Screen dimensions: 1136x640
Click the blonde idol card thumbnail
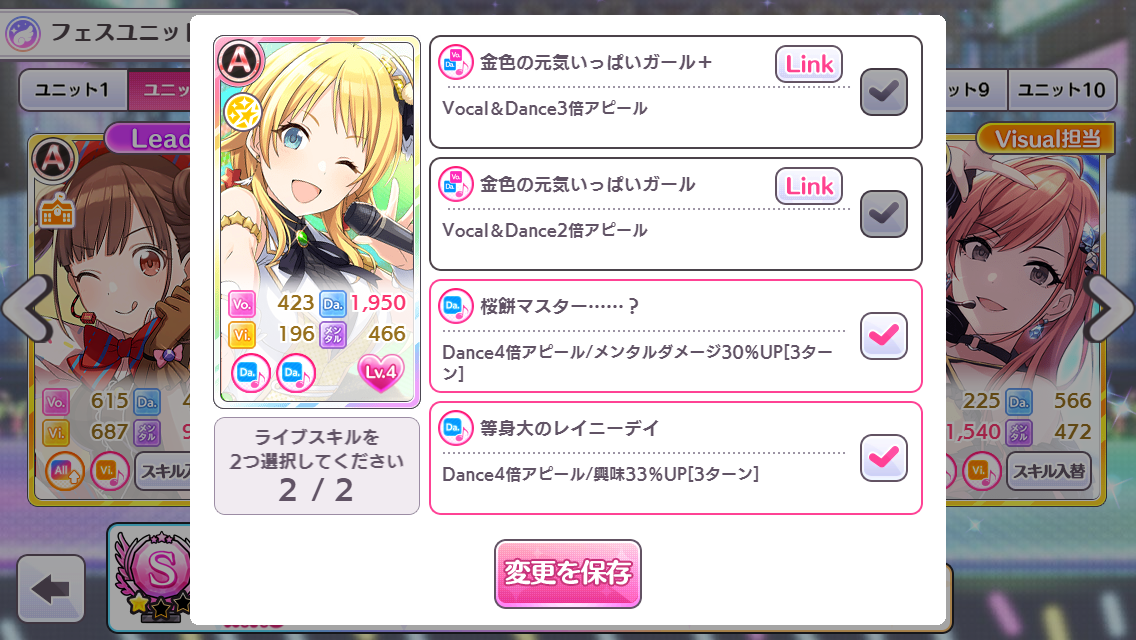(x=317, y=222)
